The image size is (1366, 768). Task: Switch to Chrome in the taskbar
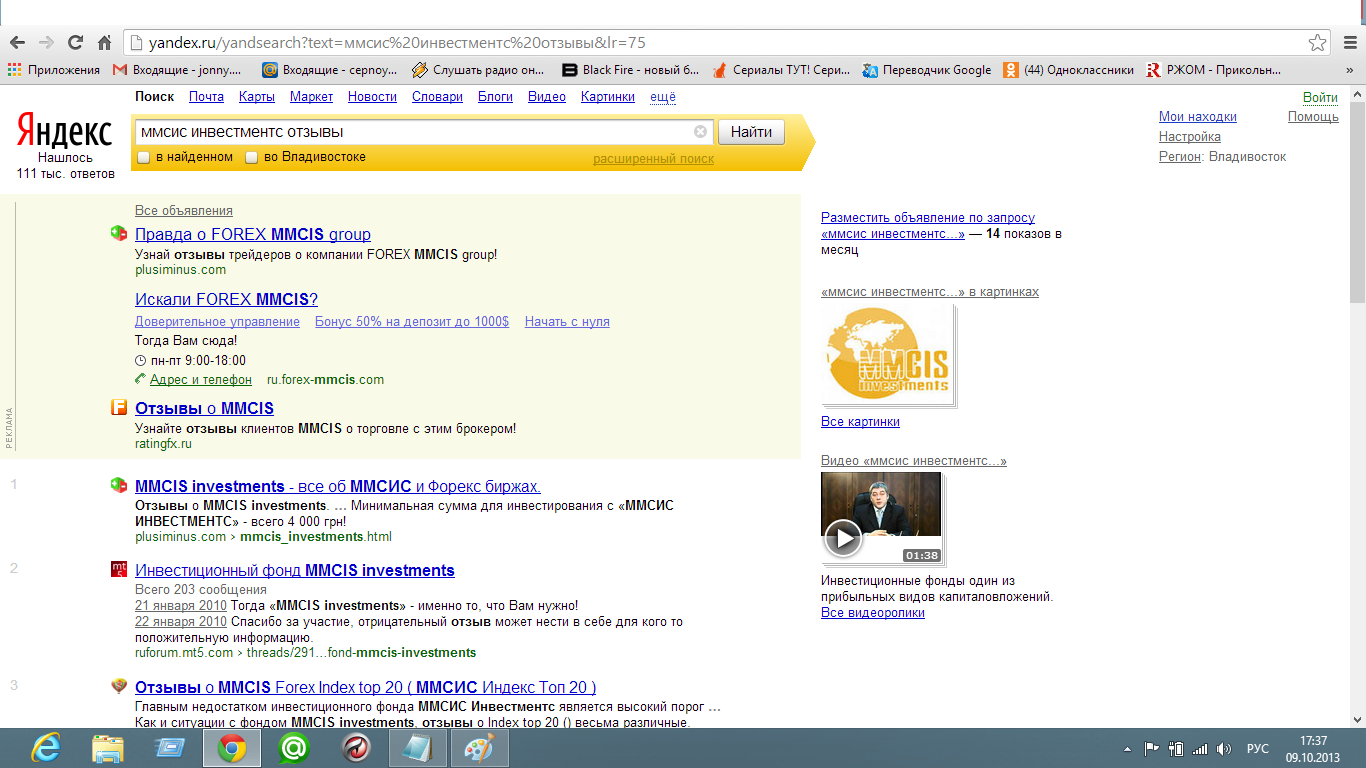pyautogui.click(x=232, y=748)
